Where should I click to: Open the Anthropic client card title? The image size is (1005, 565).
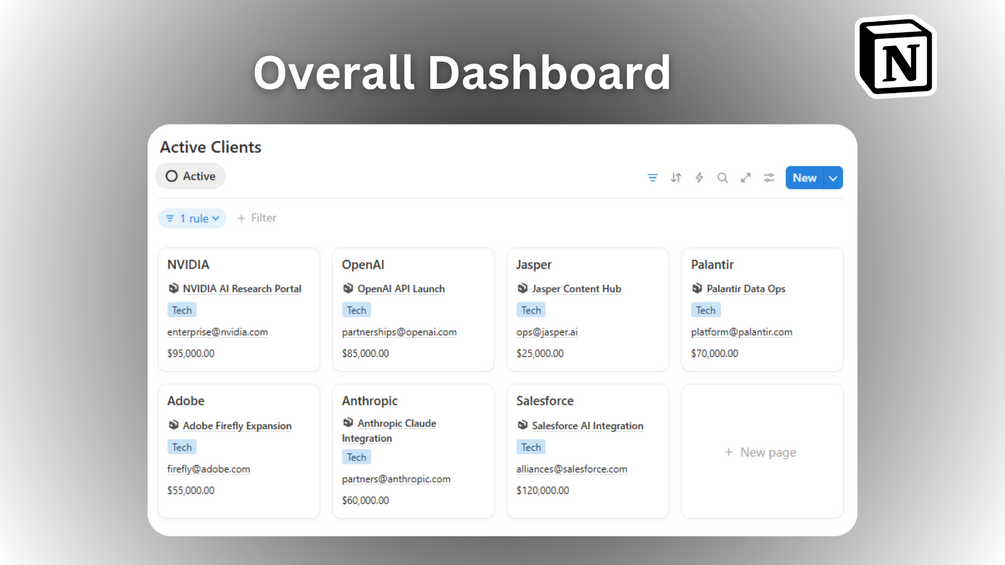pos(369,401)
